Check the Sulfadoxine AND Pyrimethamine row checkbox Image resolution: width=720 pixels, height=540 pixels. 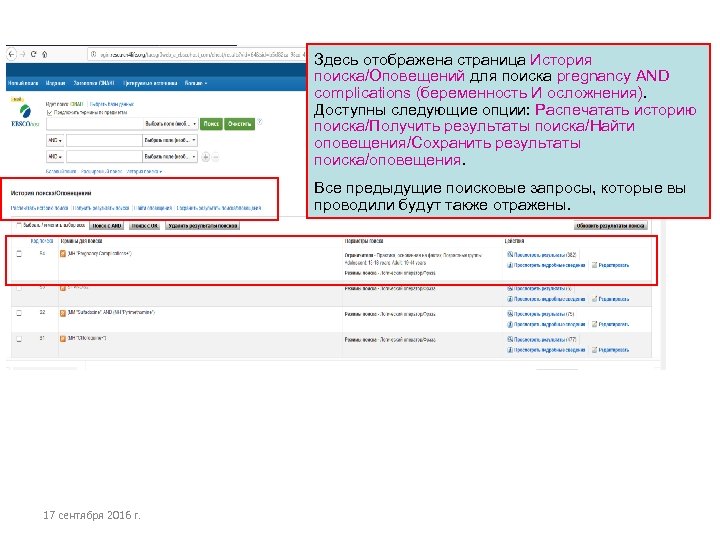pyautogui.click(x=19, y=313)
